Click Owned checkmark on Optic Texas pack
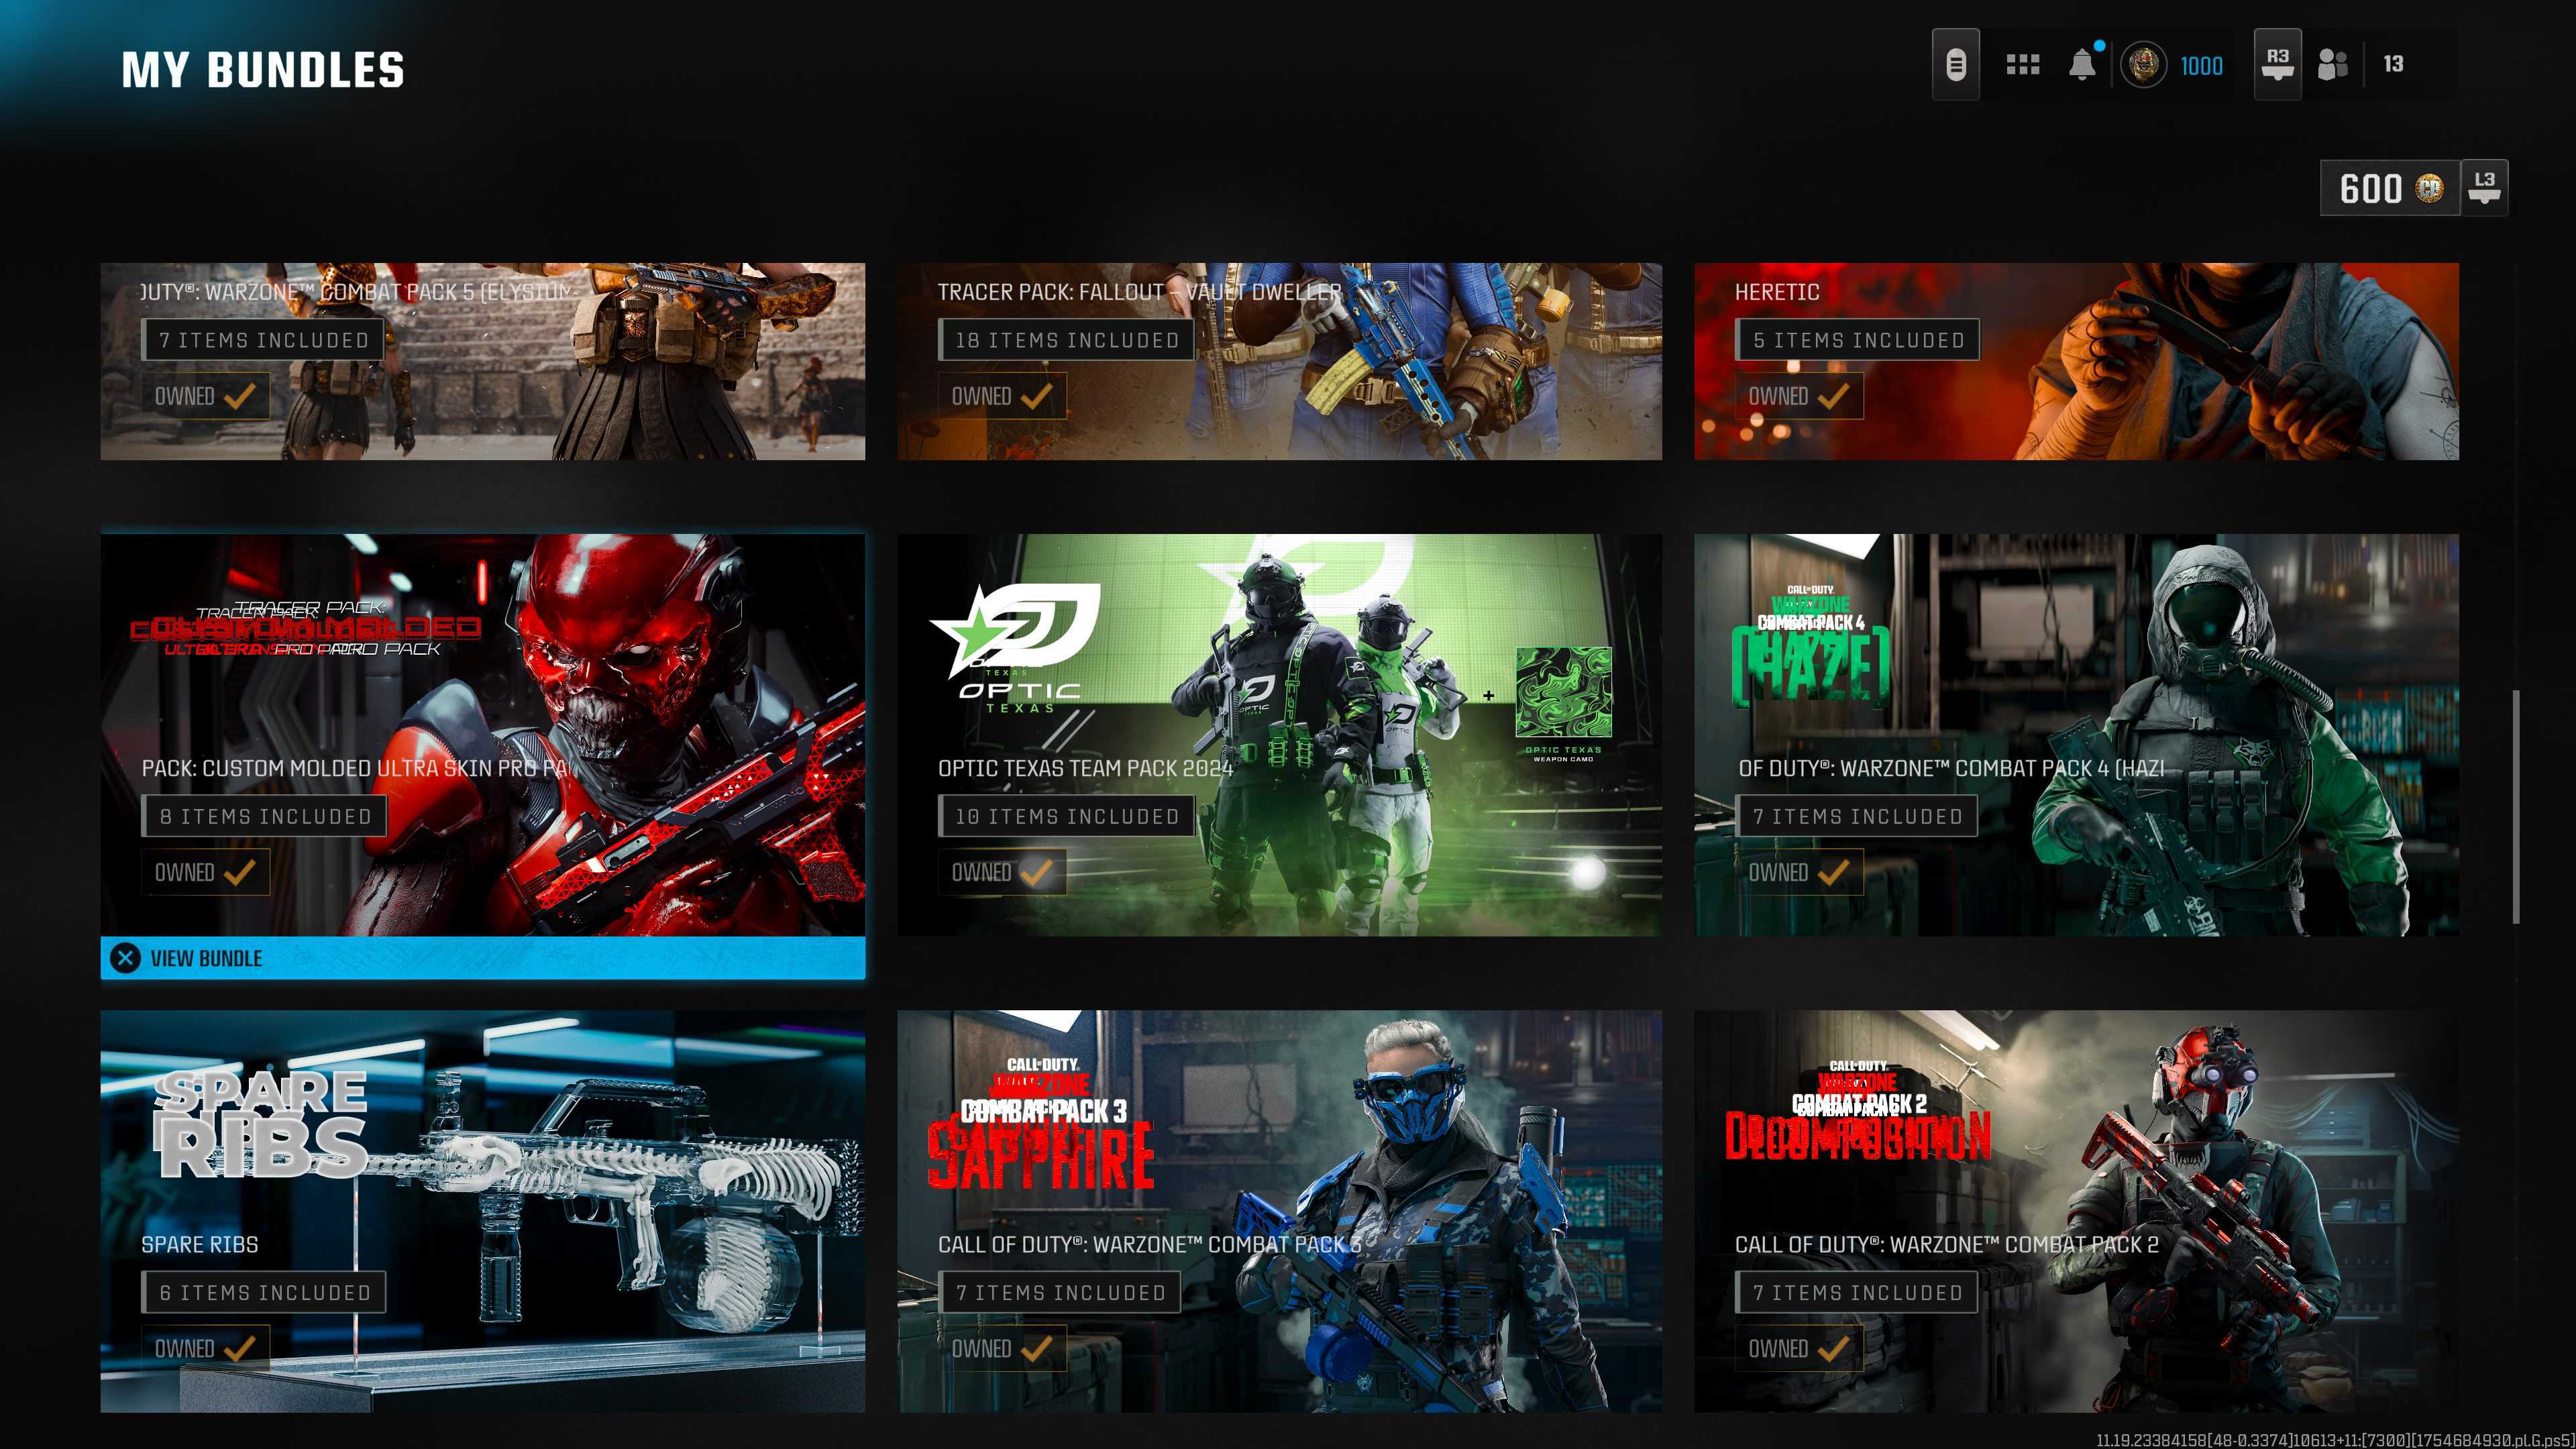Screen dimensions: 2576x1449 [1036, 873]
